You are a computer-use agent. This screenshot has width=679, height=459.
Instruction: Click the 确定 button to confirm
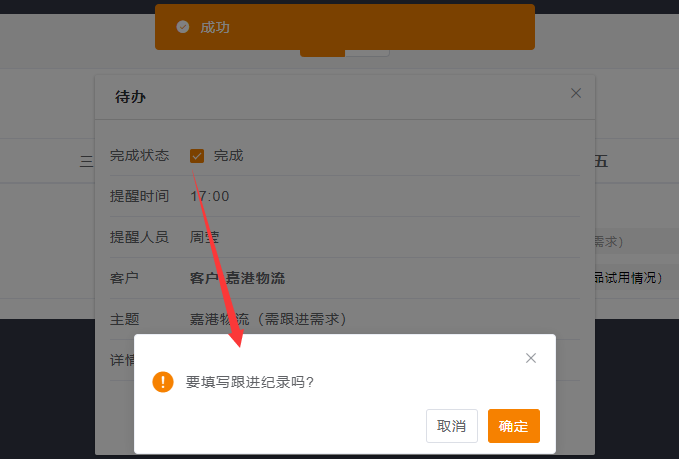[x=514, y=426]
